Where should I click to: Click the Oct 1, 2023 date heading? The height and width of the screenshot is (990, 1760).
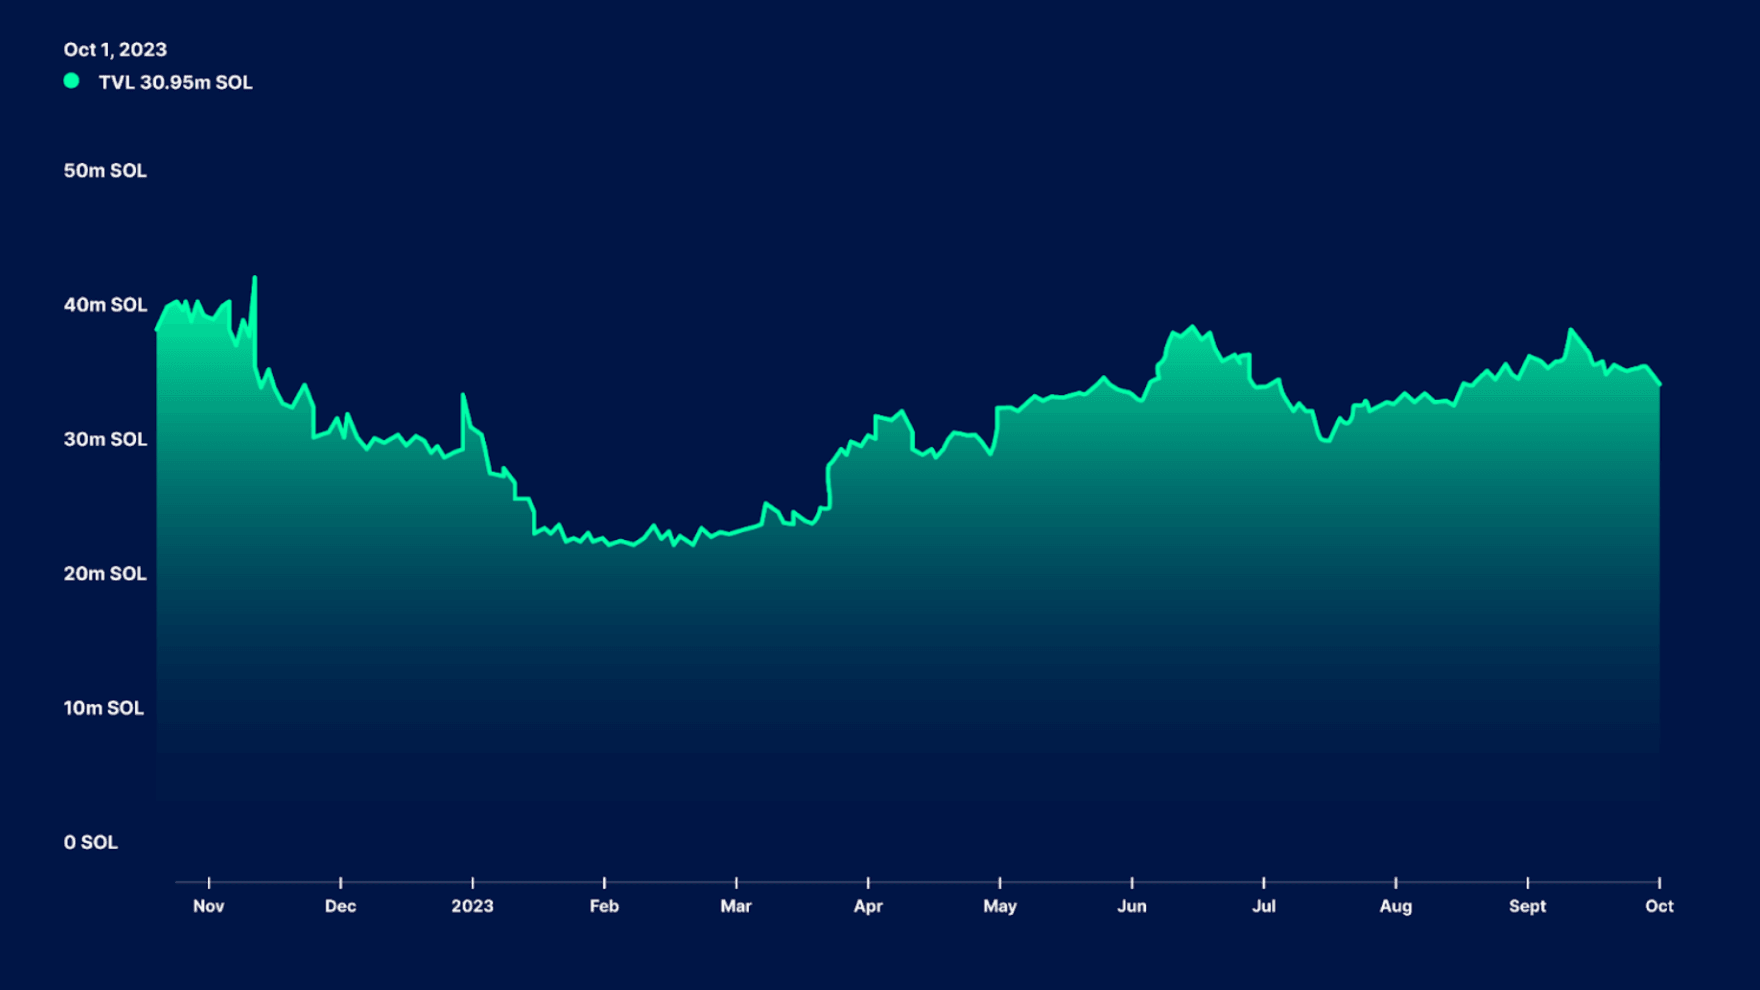tap(115, 50)
